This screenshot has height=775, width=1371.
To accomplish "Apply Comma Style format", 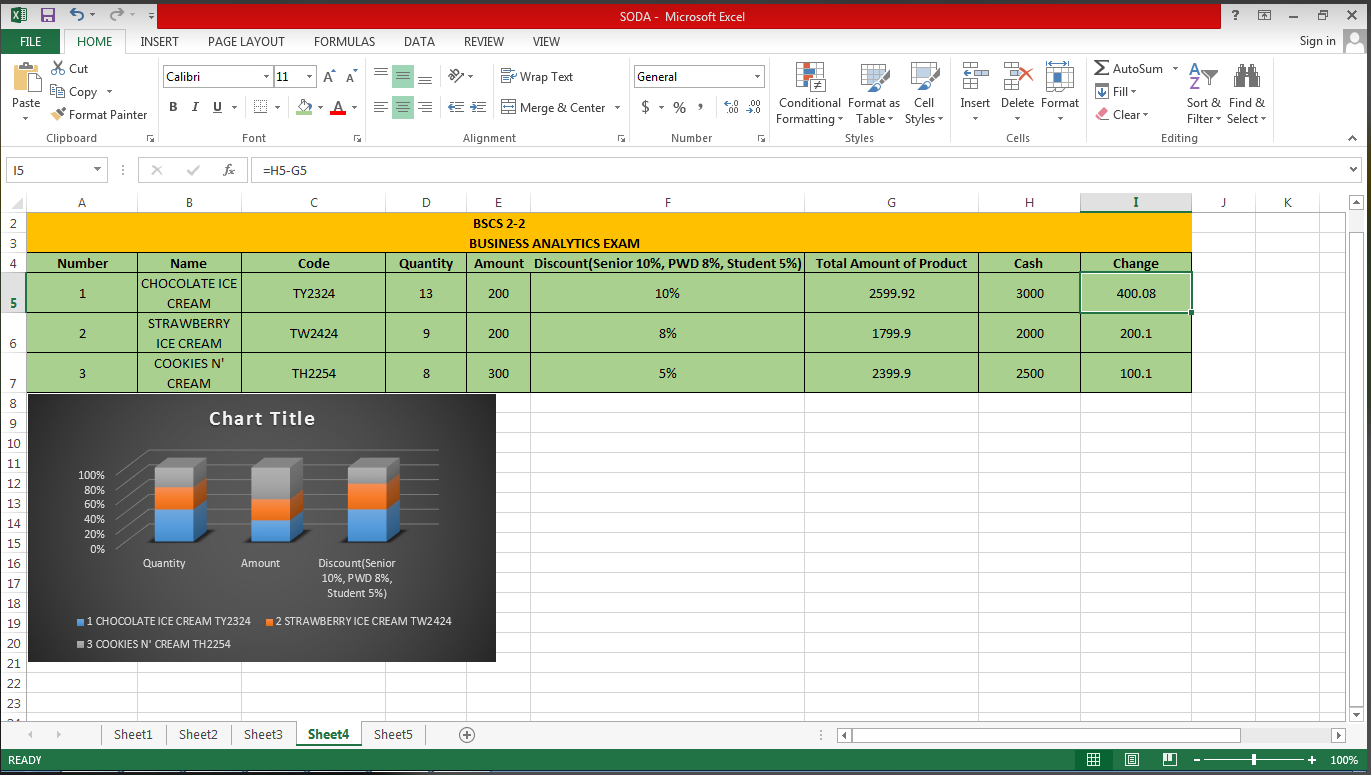I will click(x=700, y=107).
